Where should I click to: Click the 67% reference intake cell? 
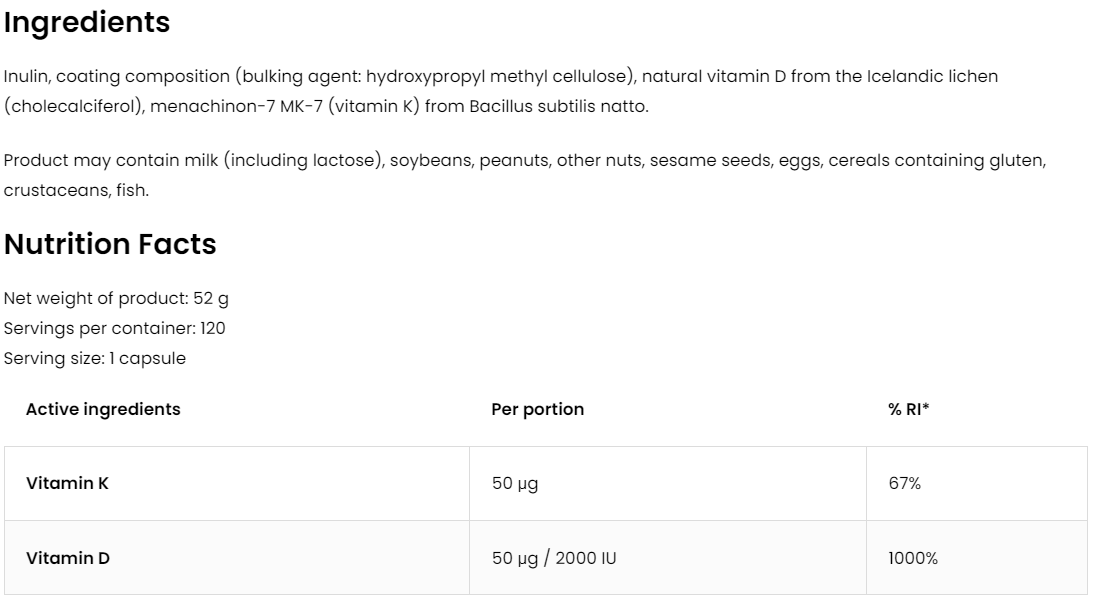904,484
